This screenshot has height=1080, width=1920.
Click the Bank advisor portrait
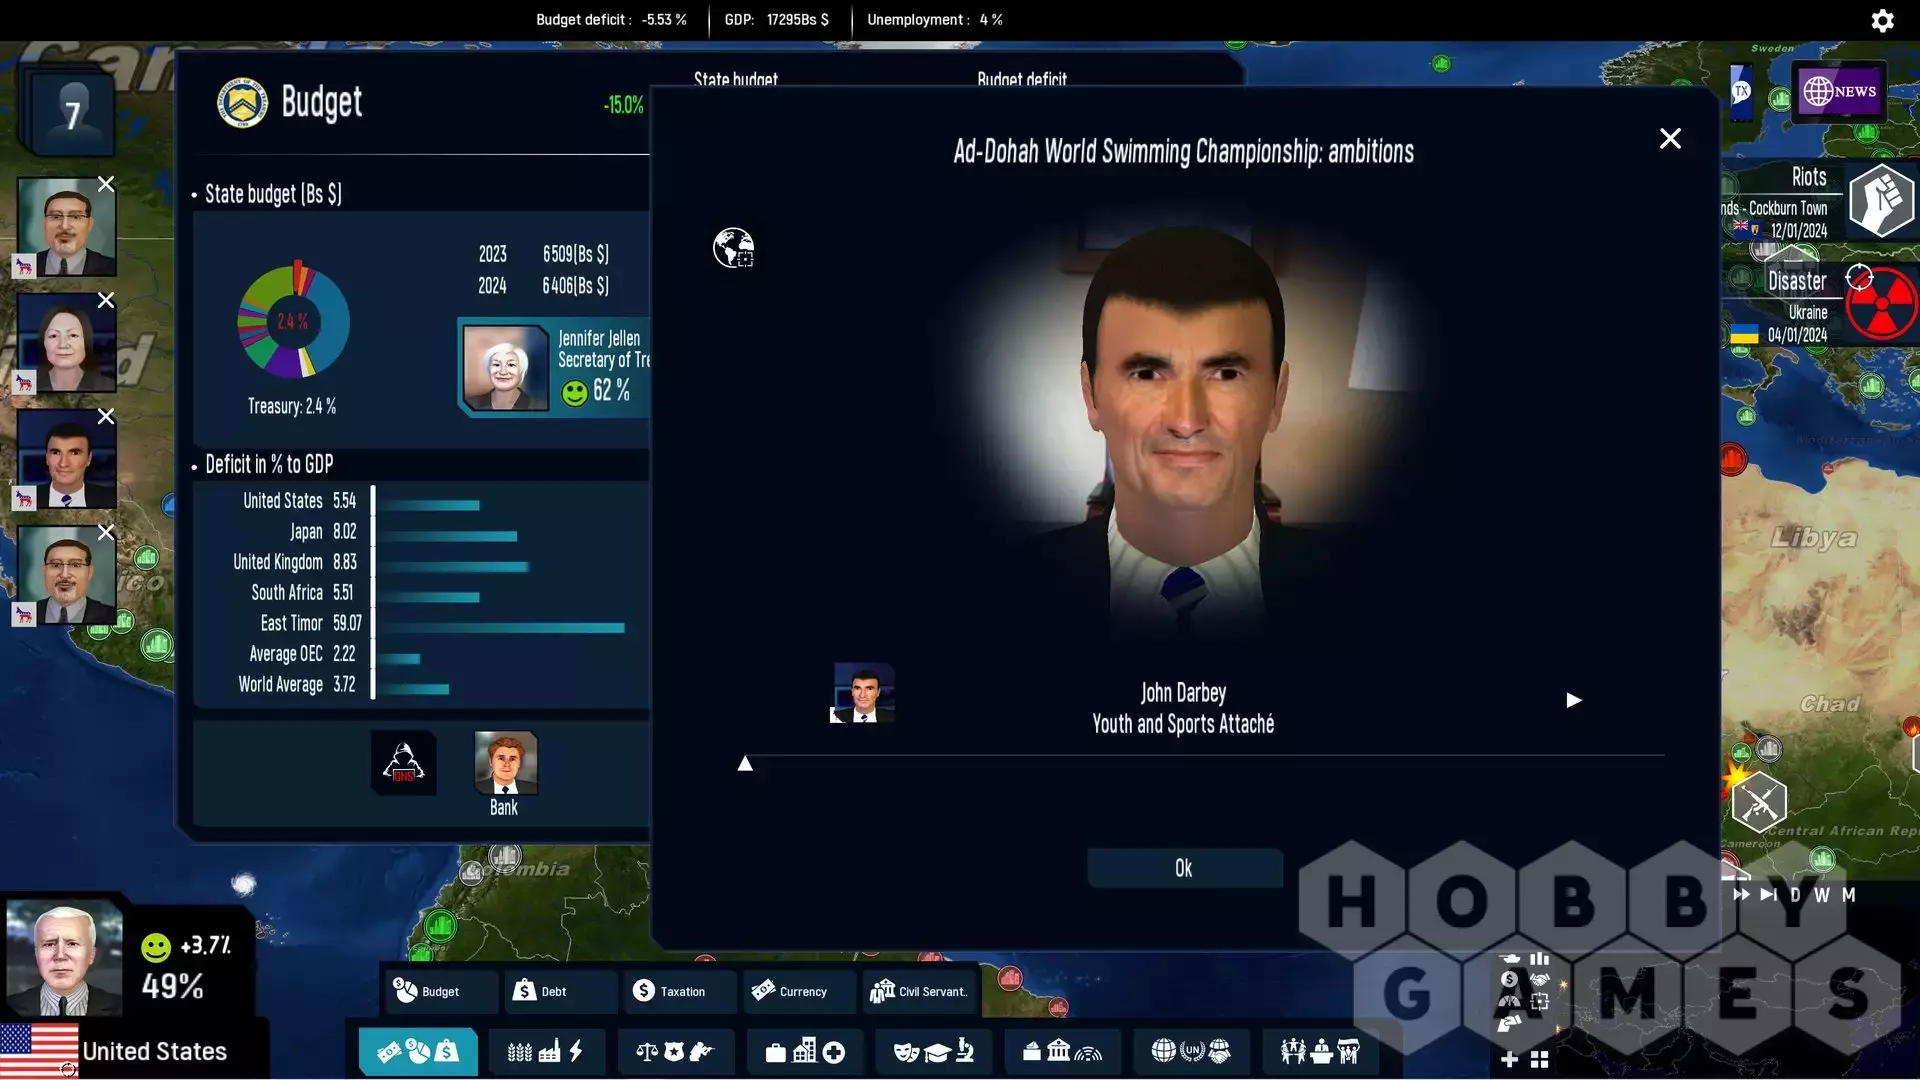click(505, 763)
